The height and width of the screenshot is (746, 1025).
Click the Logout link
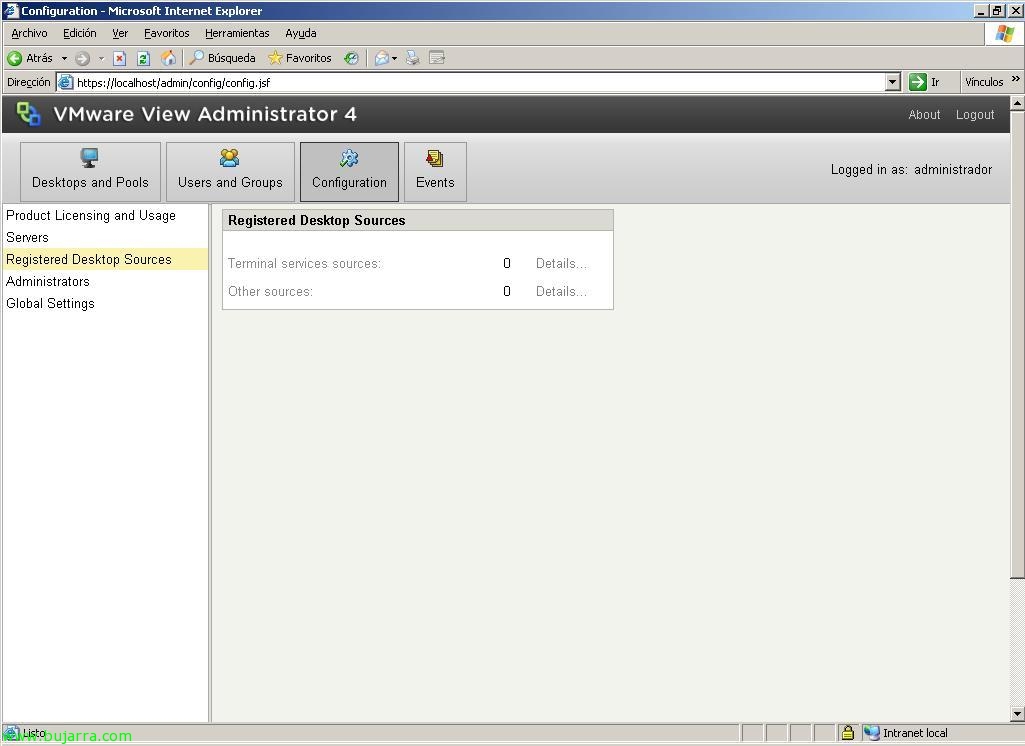(x=975, y=114)
